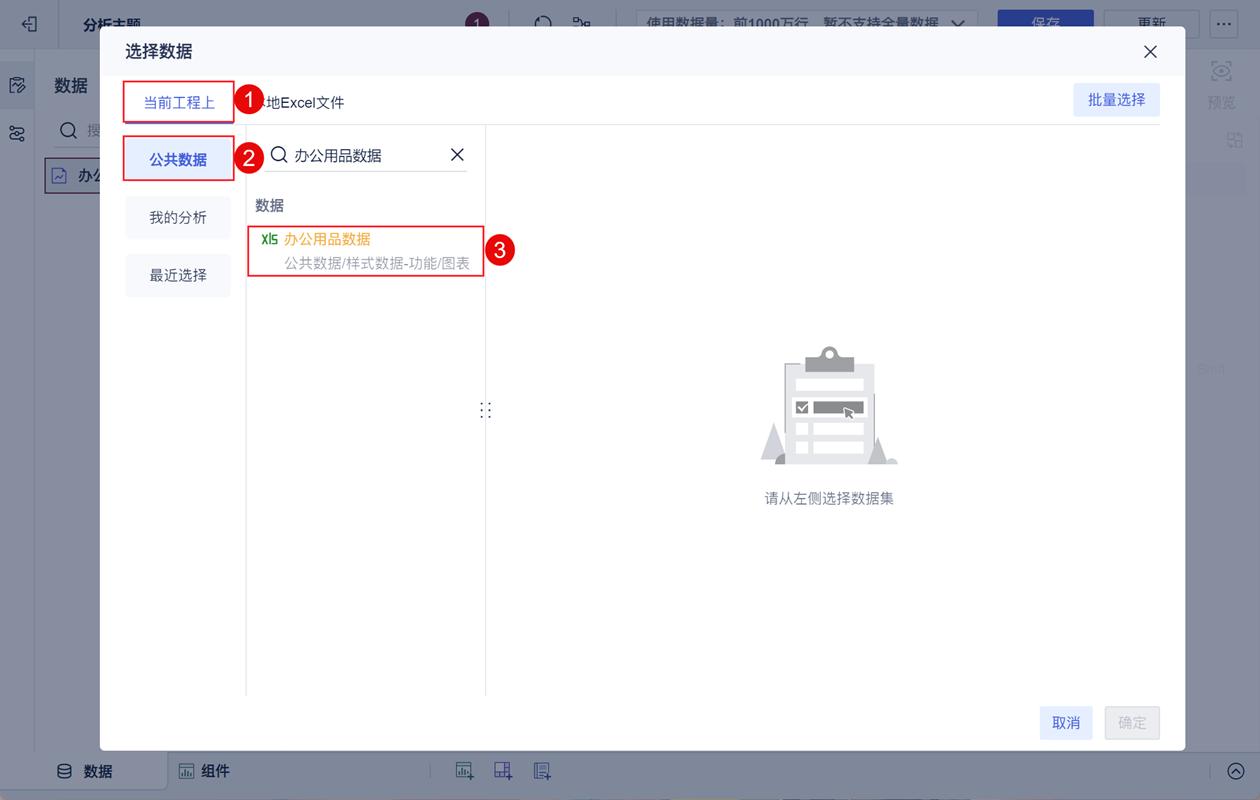
Task: Click the 保存 button in background
Action: [1046, 21]
